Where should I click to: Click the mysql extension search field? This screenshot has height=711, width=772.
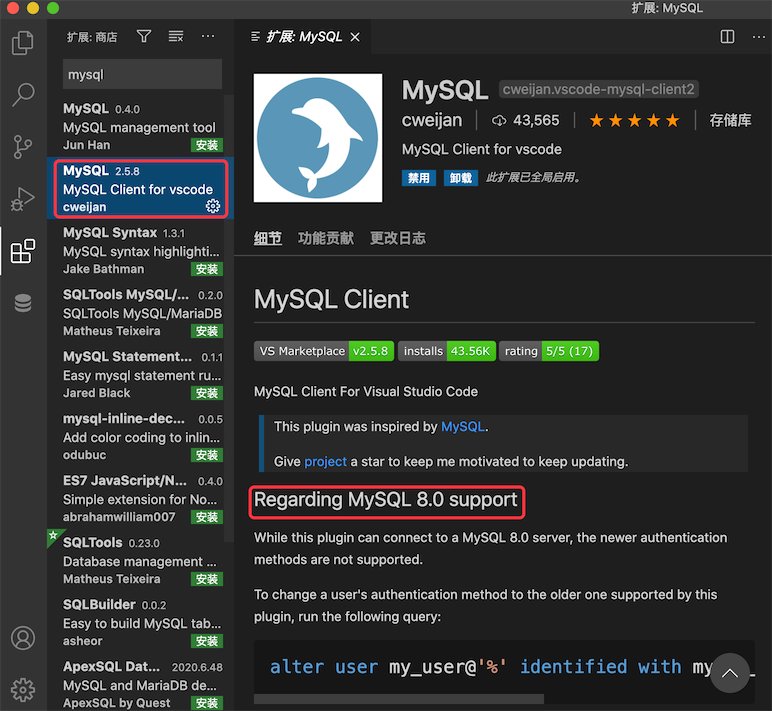(x=142, y=74)
